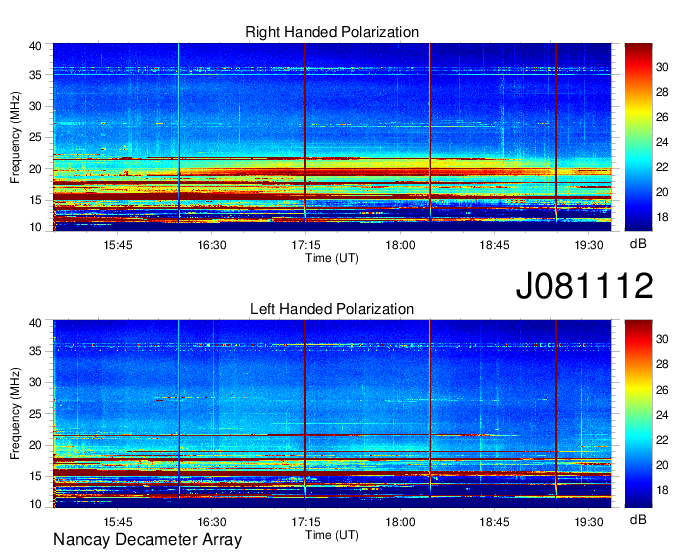Click the bottom color bar "dB" unit label

(638, 519)
